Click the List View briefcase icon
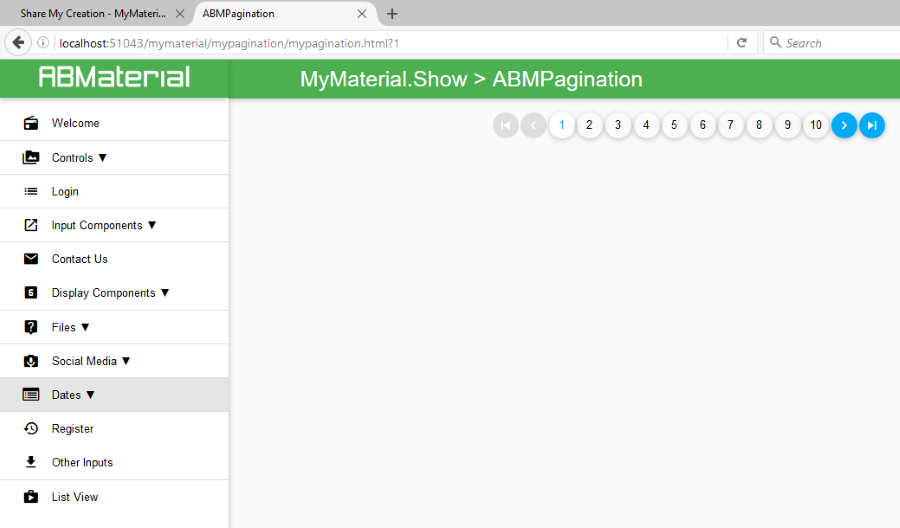The height and width of the screenshot is (528, 900). [31, 496]
